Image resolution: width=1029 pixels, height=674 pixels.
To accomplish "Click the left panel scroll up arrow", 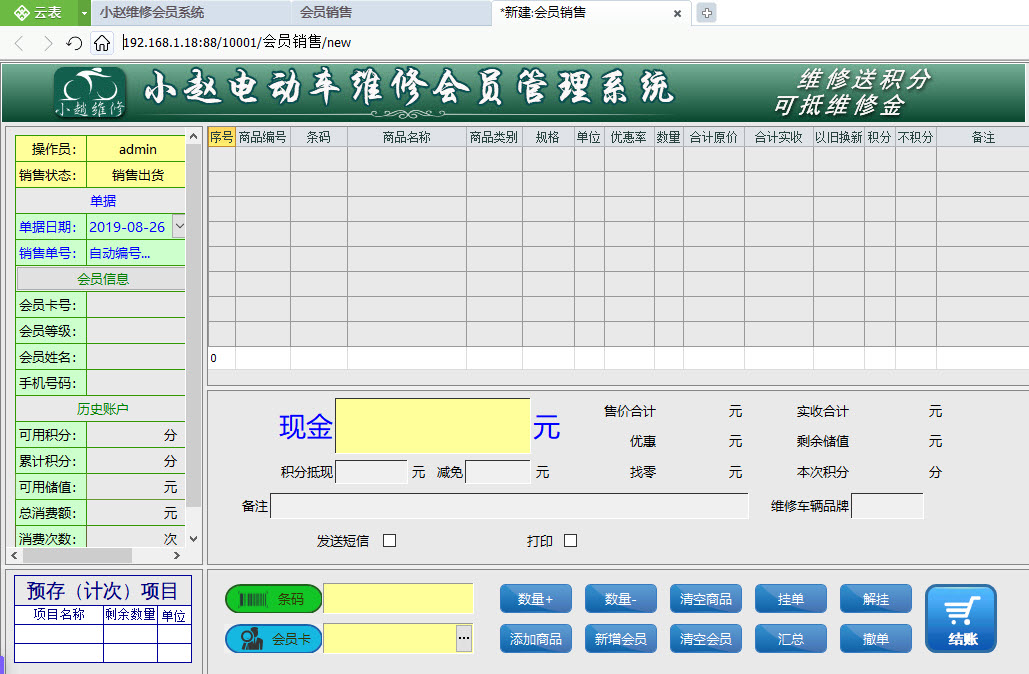I will click(194, 136).
